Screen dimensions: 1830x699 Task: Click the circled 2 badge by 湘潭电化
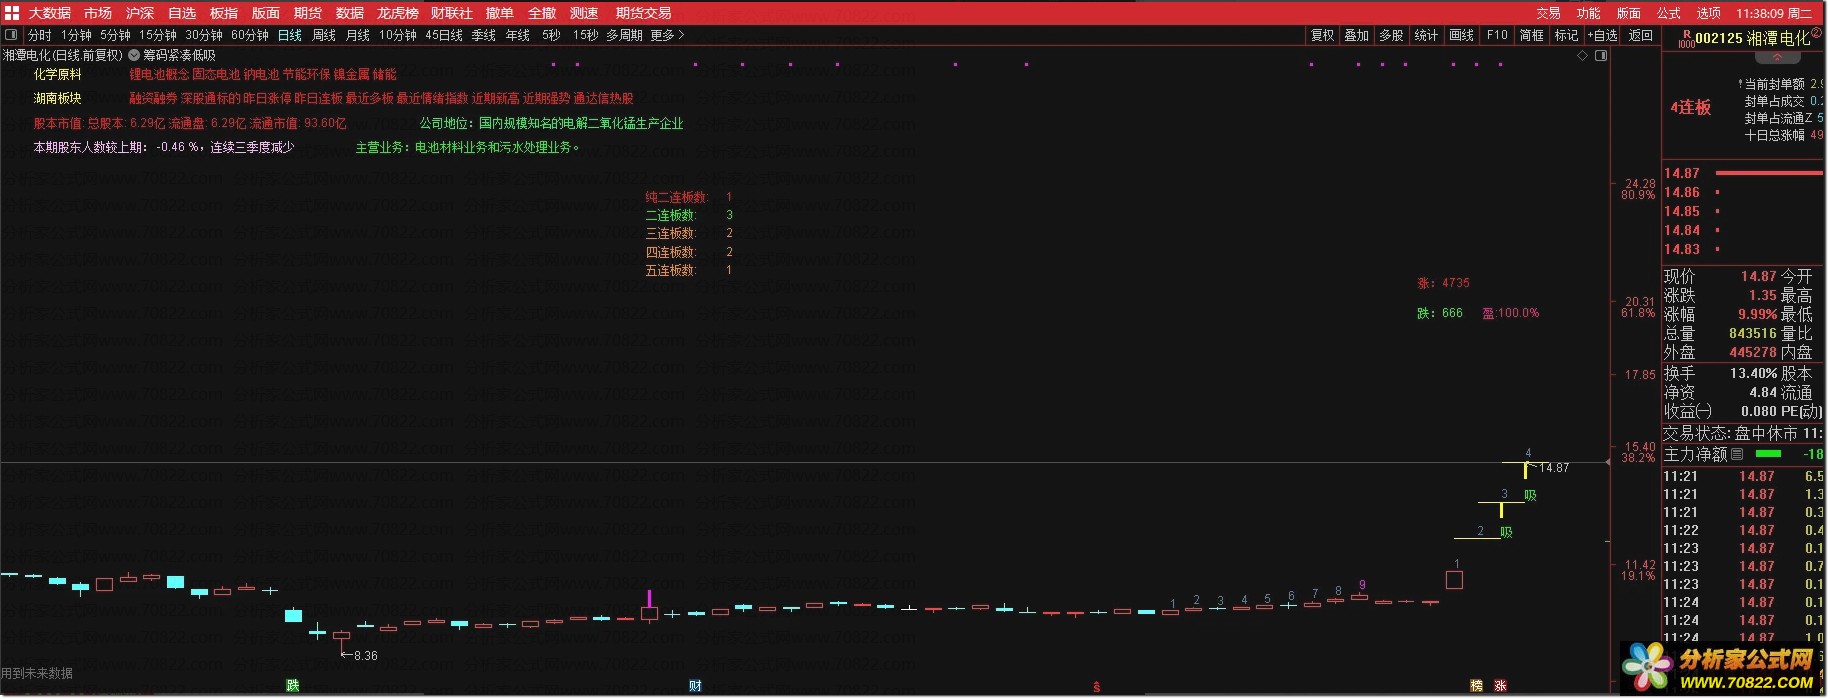[1817, 33]
